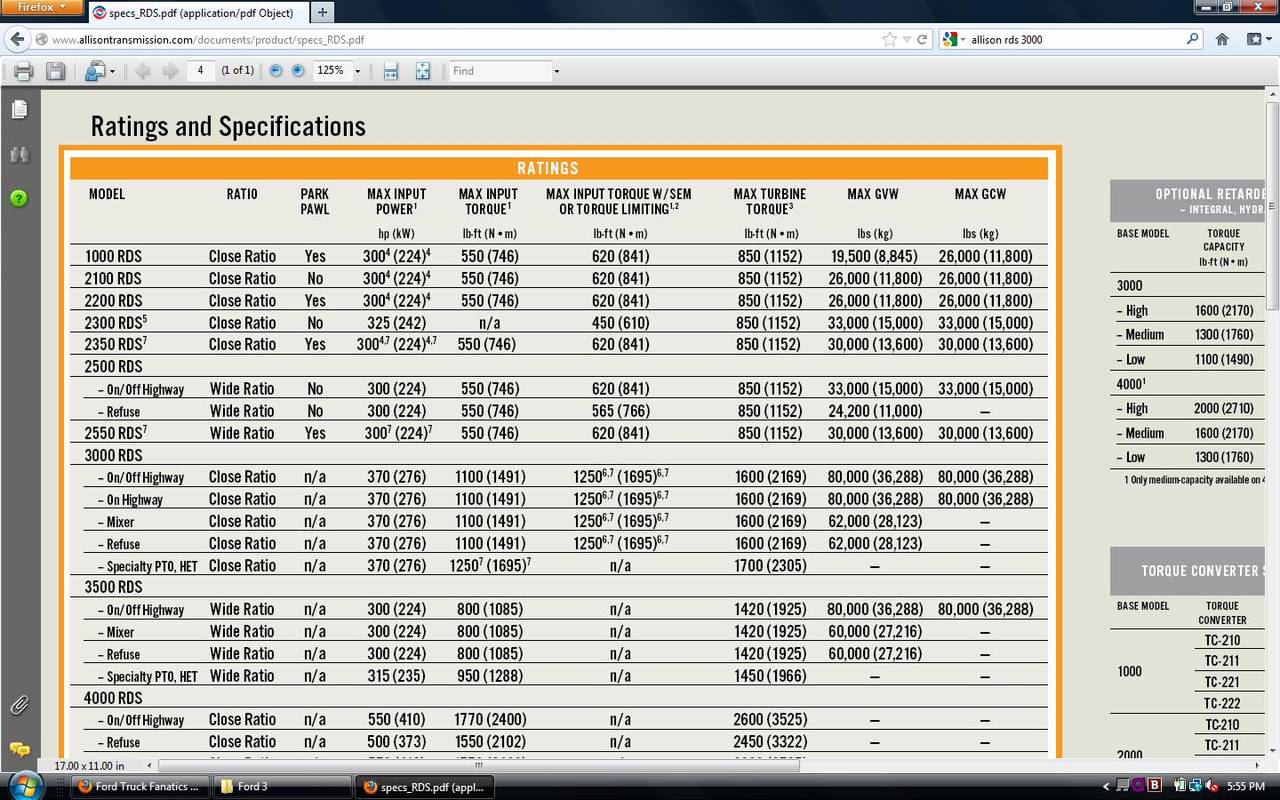Open Windows Start menu orb

point(25,786)
